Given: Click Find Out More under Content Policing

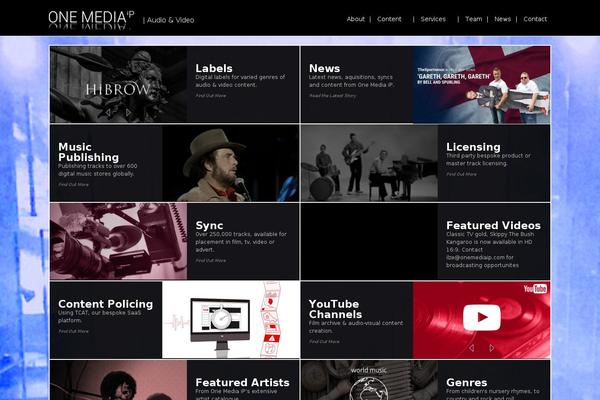Looking at the screenshot, I should tap(73, 331).
